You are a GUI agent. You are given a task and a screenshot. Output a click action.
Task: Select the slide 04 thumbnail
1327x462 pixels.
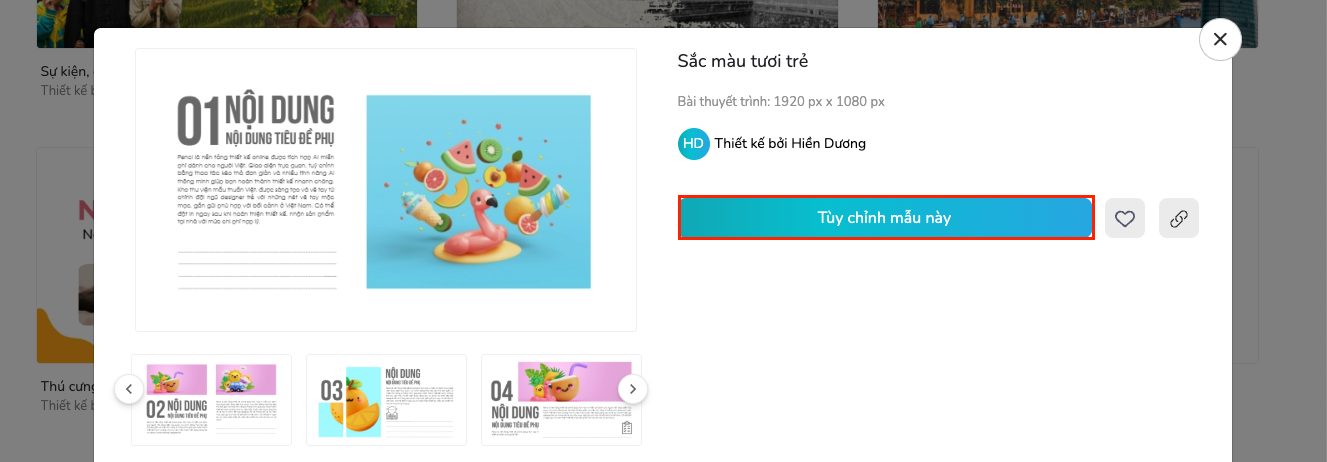(561, 399)
